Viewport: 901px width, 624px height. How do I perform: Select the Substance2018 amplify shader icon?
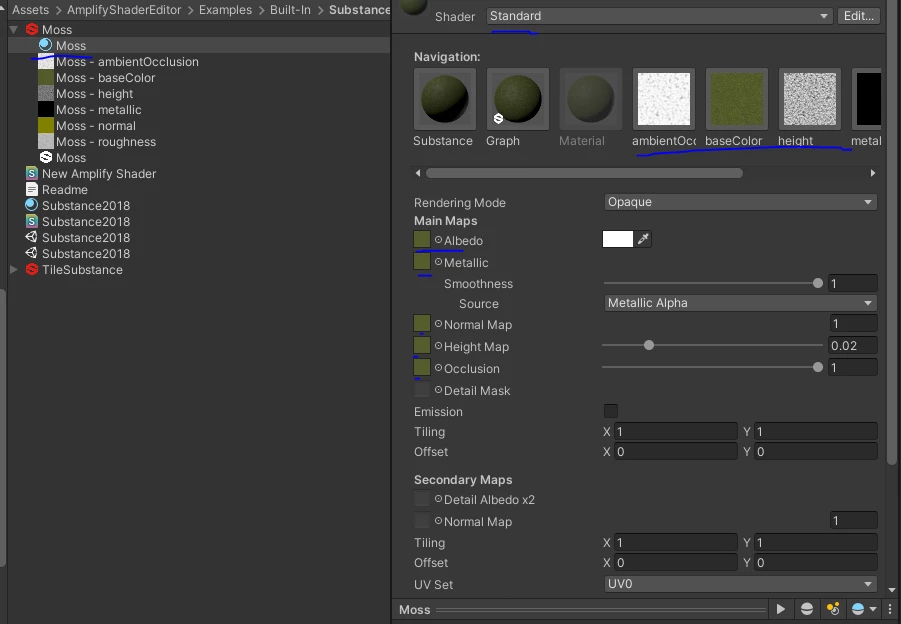click(x=32, y=221)
